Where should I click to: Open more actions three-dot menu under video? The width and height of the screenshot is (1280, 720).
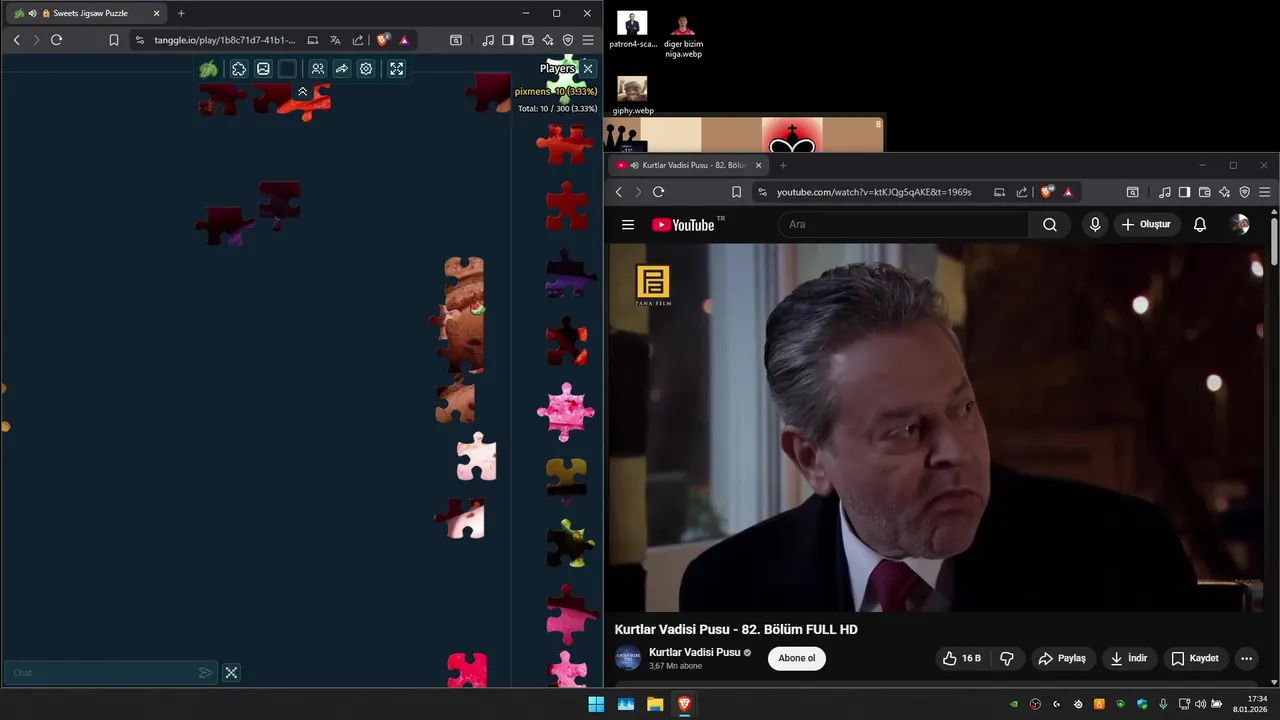(x=1246, y=658)
